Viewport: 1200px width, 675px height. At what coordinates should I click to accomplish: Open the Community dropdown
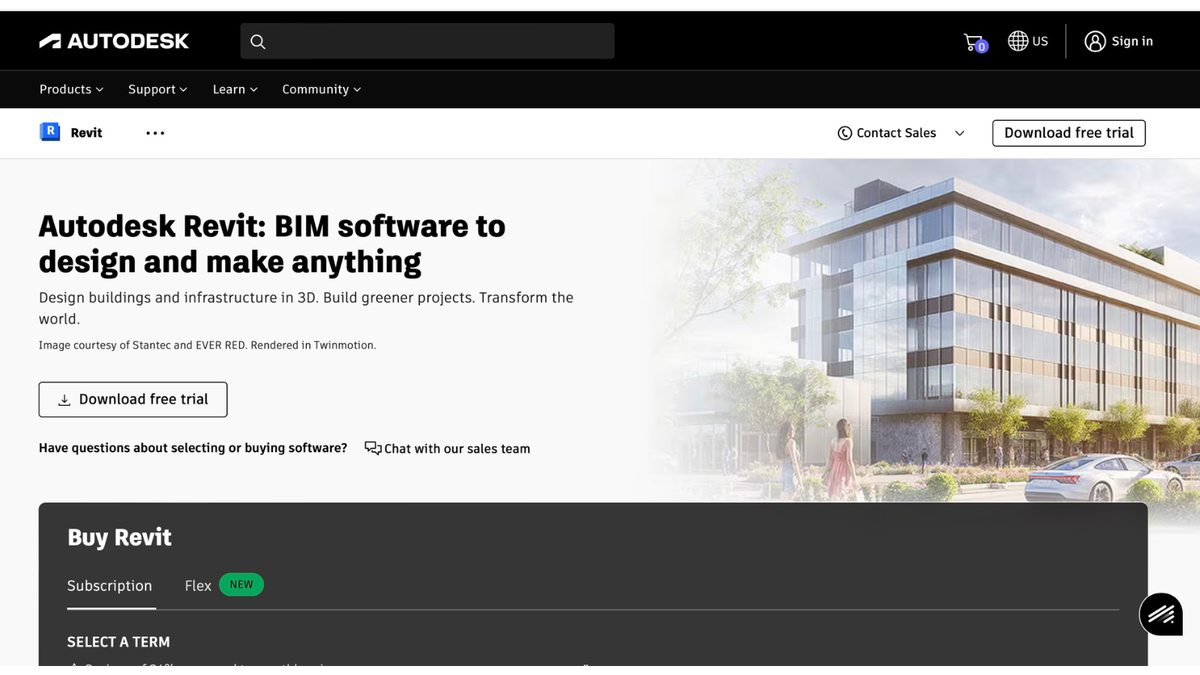click(x=320, y=89)
